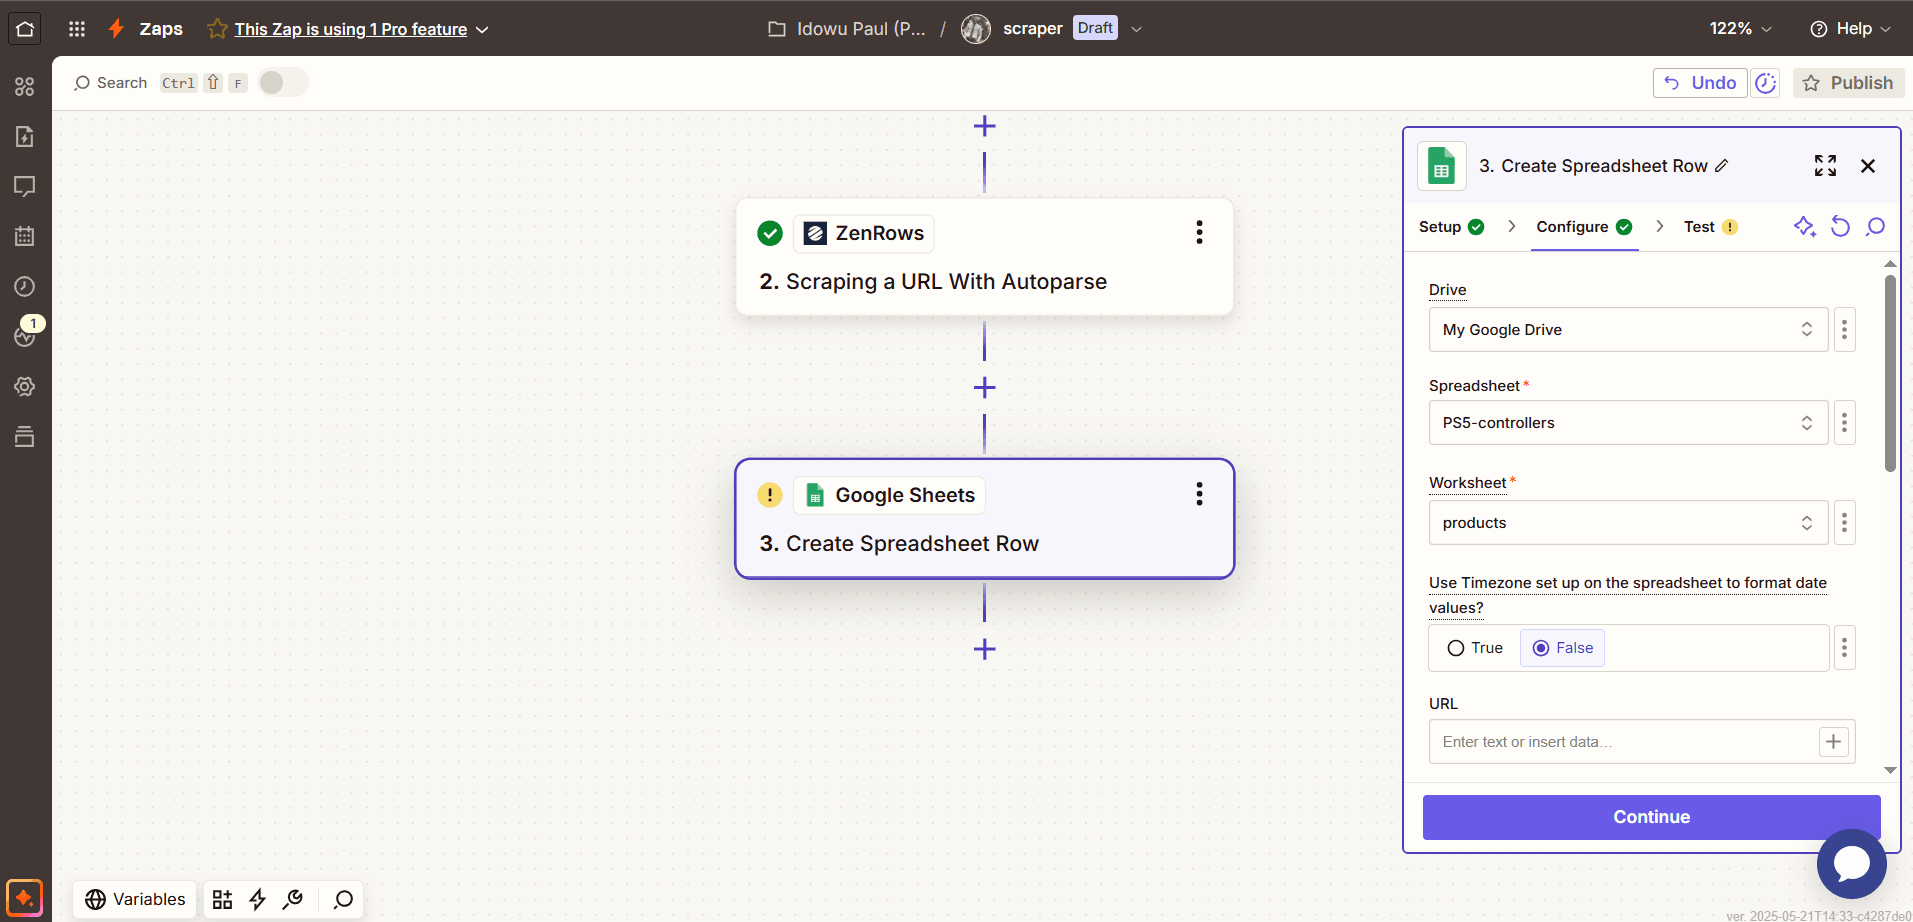The width and height of the screenshot is (1913, 922).
Task: Open the sidebar dashboard grid icon
Action: 25,87
